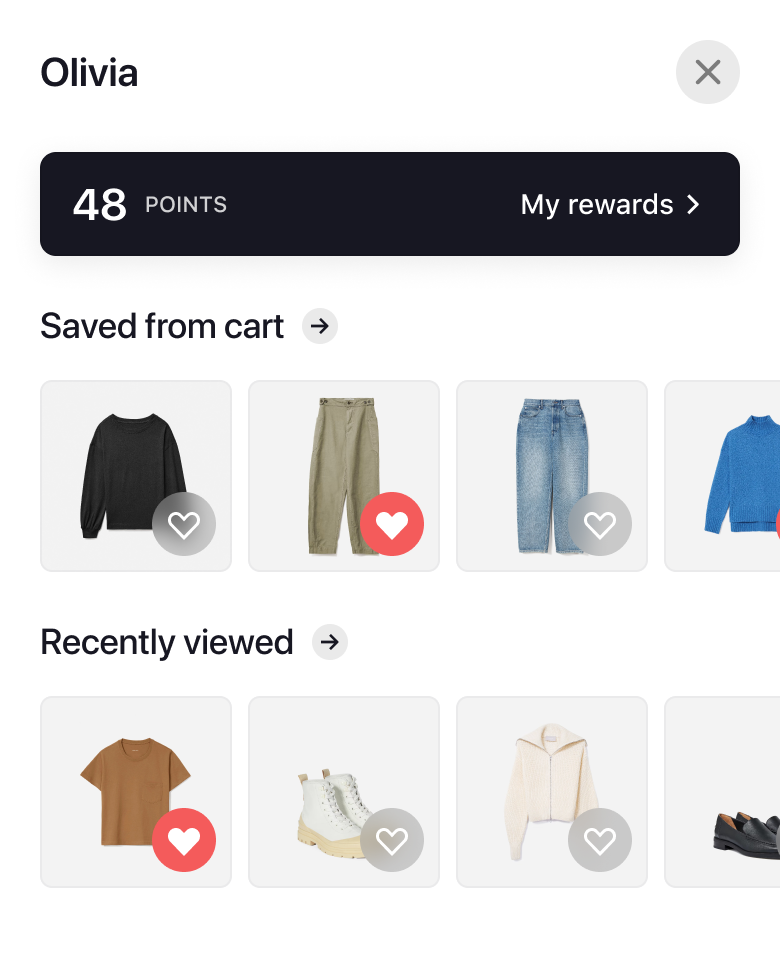Open the brown pocket t-shirt thumbnail

[x=136, y=792]
